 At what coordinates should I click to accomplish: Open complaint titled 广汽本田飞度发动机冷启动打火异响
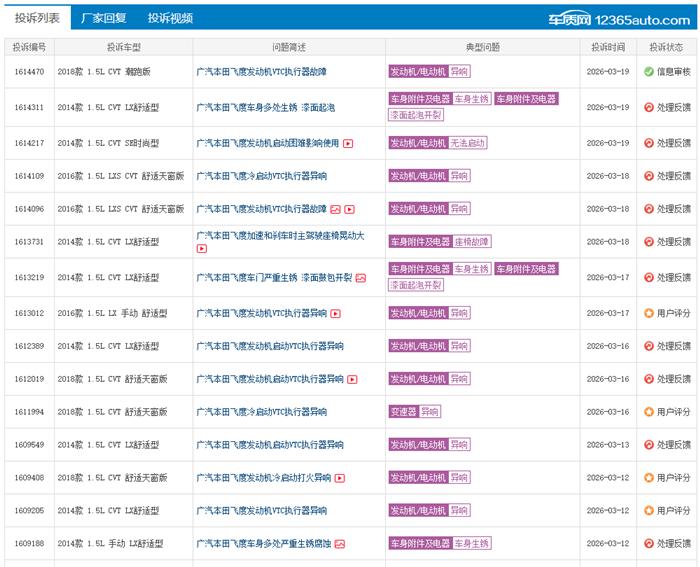click(263, 478)
